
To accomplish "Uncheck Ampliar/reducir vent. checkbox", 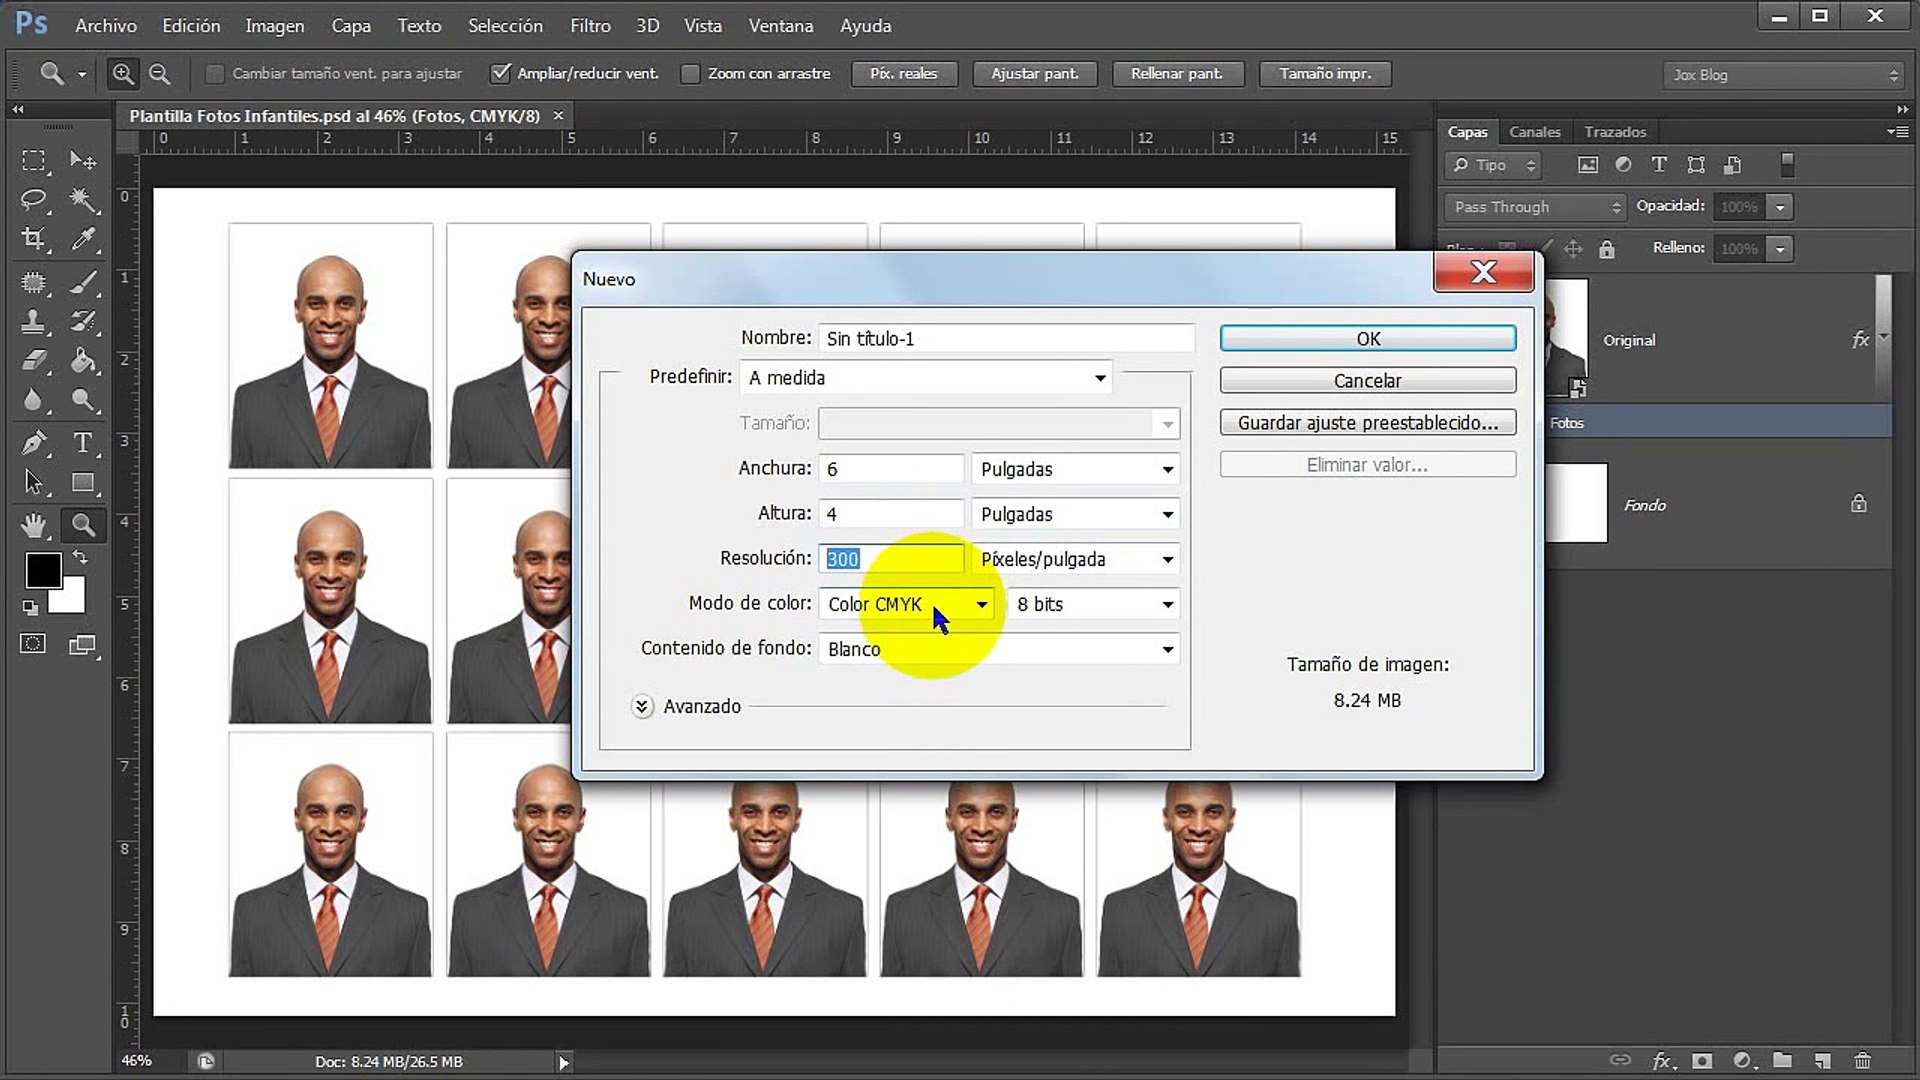I will click(x=501, y=73).
